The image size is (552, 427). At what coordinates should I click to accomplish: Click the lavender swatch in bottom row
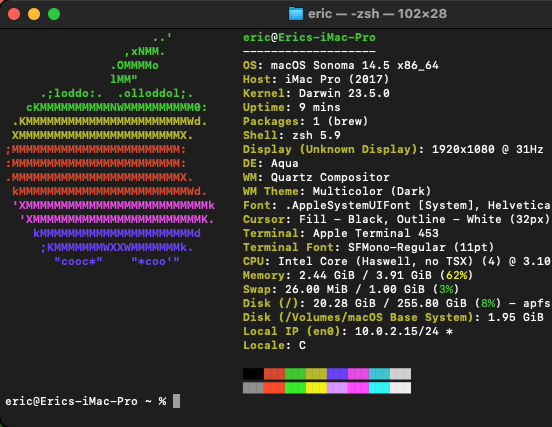337,388
